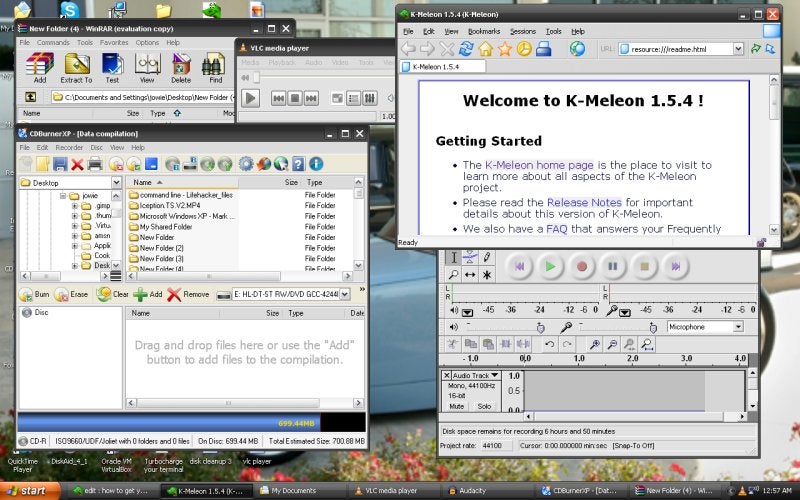Expand amsn folder in tree
The height and width of the screenshot is (500, 800).
coord(75,236)
